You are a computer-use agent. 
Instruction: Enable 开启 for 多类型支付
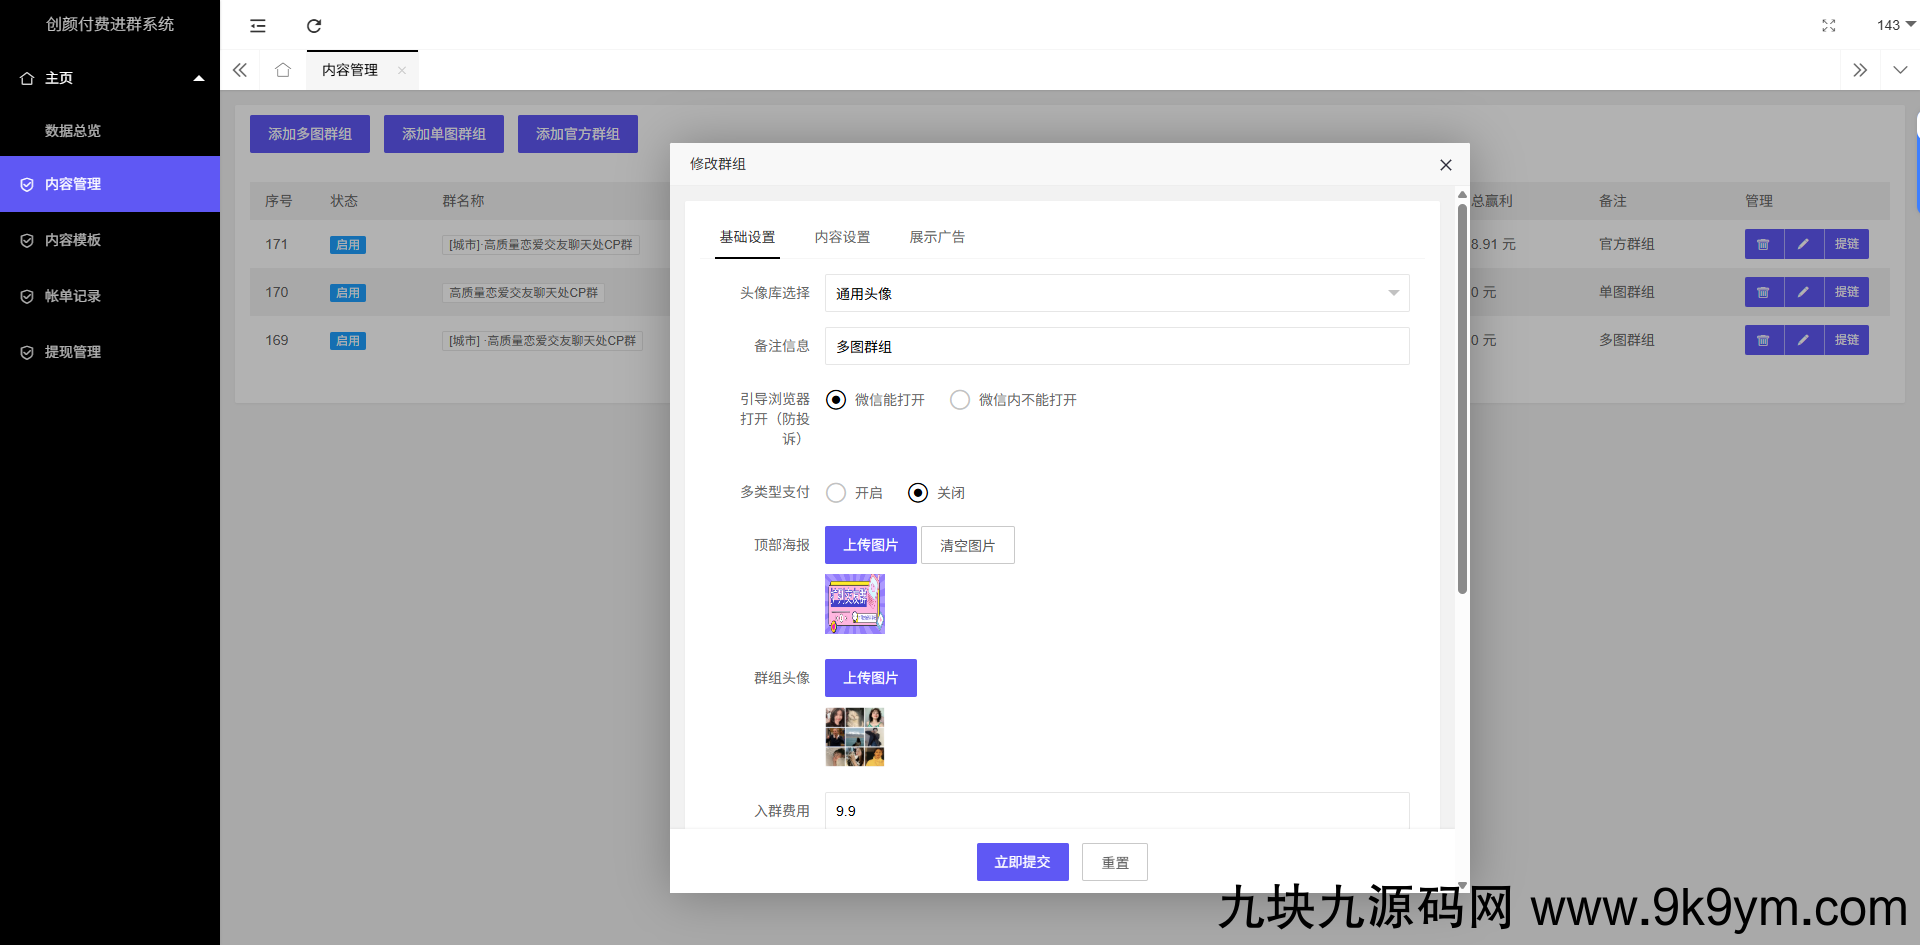[x=837, y=492]
